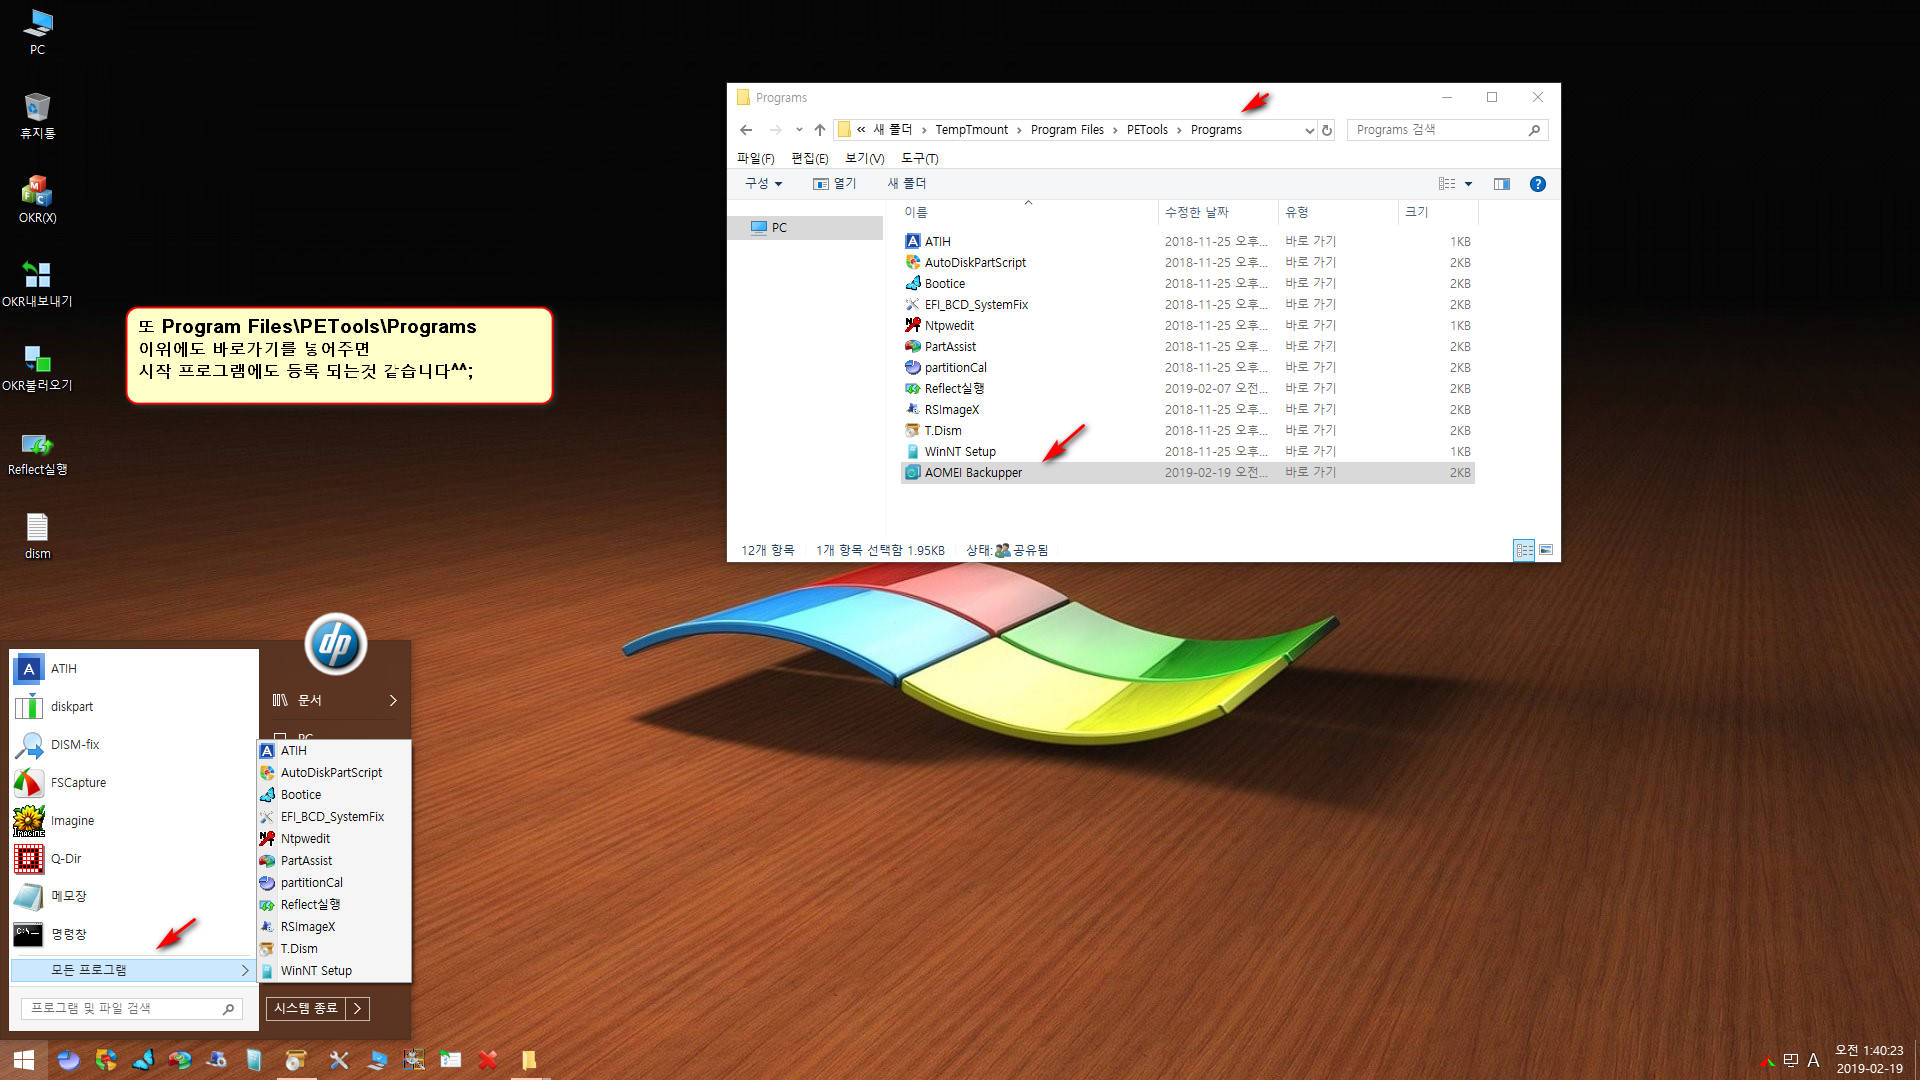This screenshot has height=1080, width=1920.
Task: Expand the 문서 (Documents) submenu arrow
Action: pyautogui.click(x=393, y=700)
